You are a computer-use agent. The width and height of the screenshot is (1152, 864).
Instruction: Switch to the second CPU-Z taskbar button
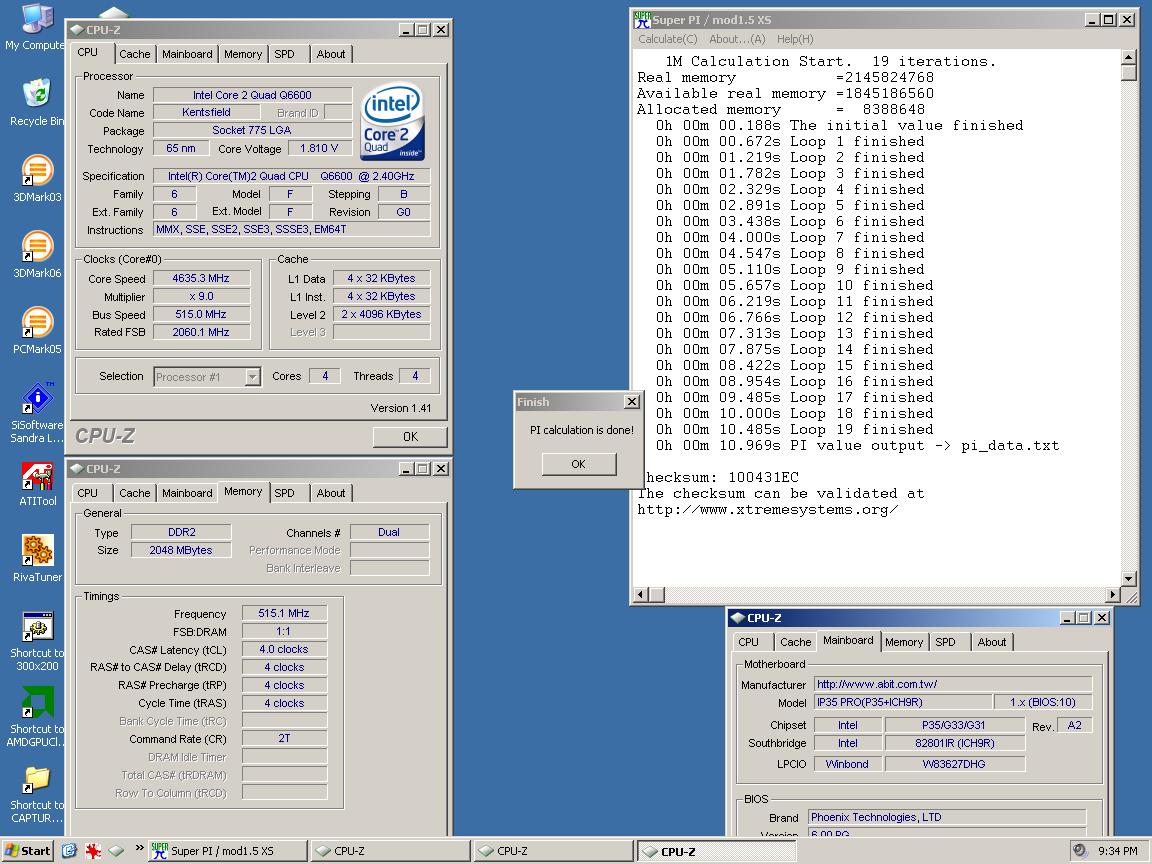click(x=553, y=851)
